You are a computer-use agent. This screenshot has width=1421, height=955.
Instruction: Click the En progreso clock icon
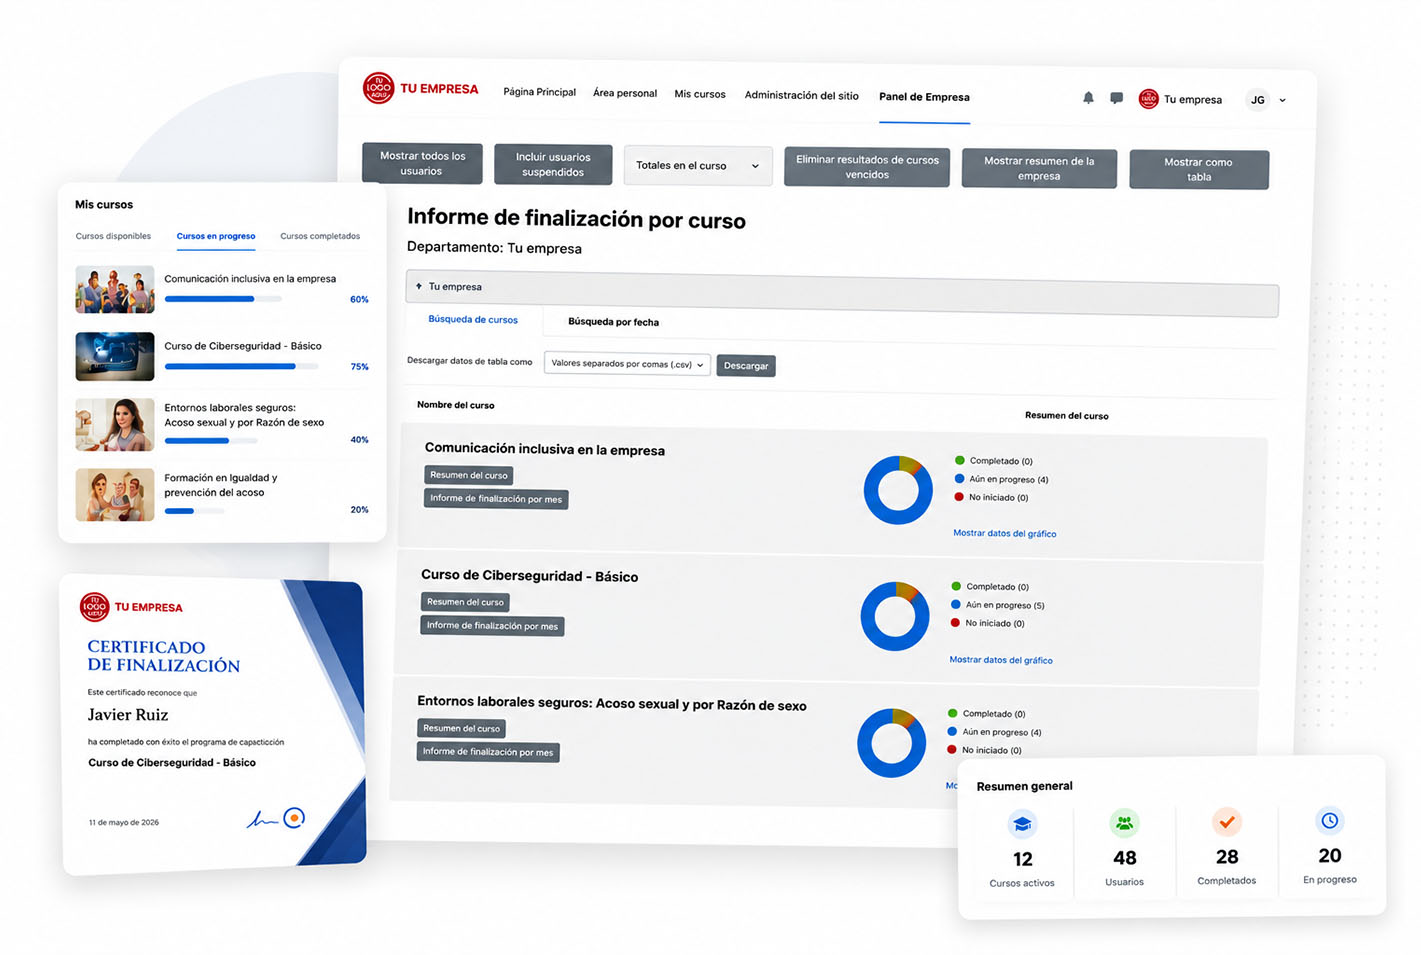[1329, 820]
